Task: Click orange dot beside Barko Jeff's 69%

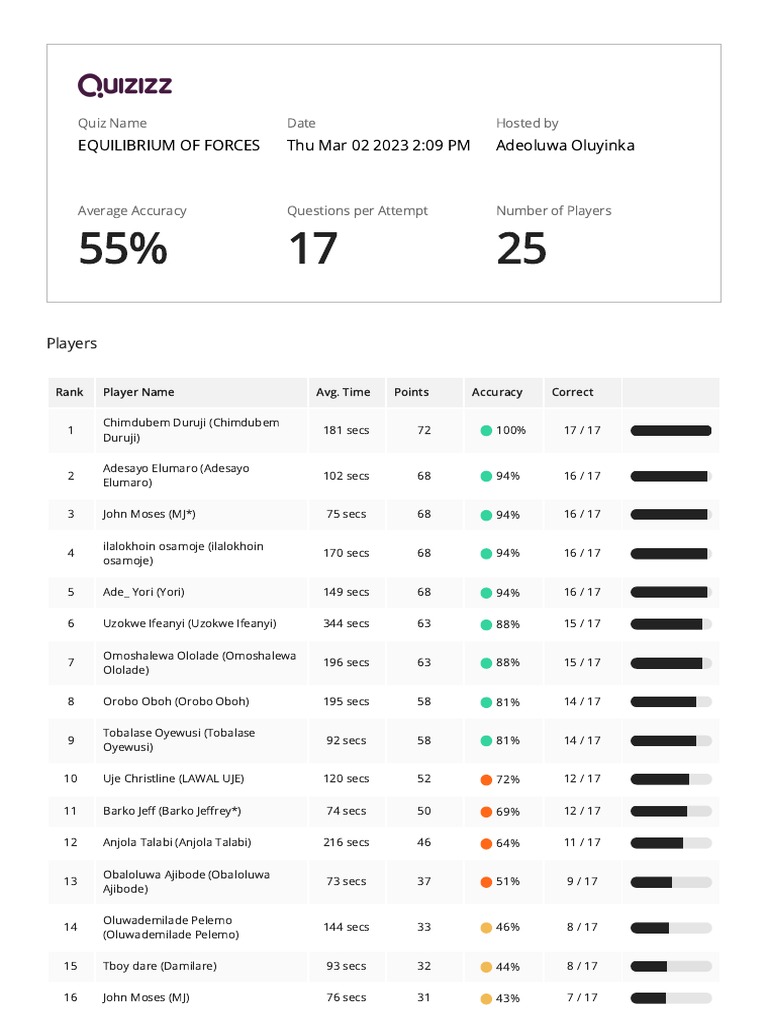Action: point(486,812)
